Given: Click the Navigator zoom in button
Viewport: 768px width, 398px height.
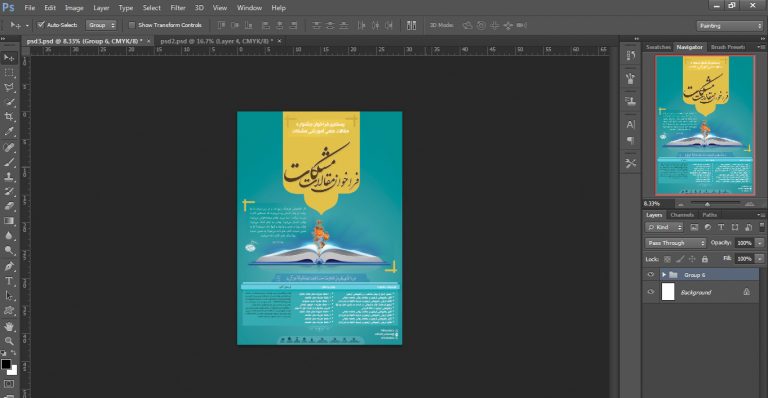Looking at the screenshot, I should click(749, 204).
